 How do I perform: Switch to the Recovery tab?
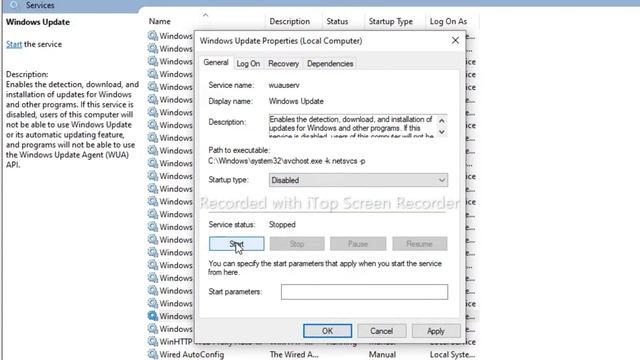(283, 64)
